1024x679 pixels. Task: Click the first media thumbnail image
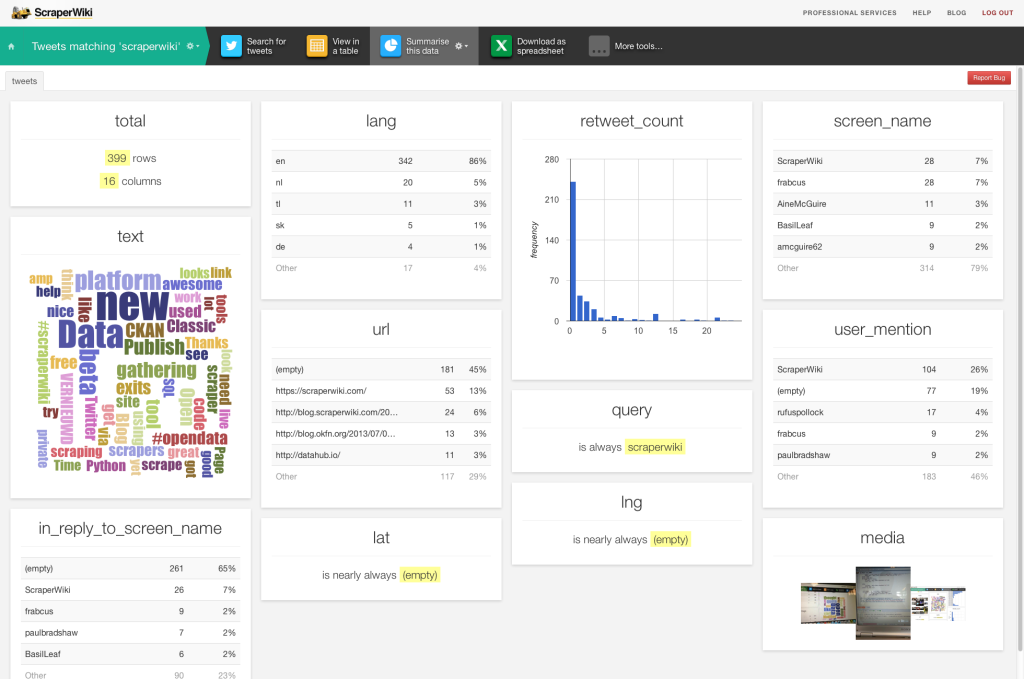coord(826,604)
